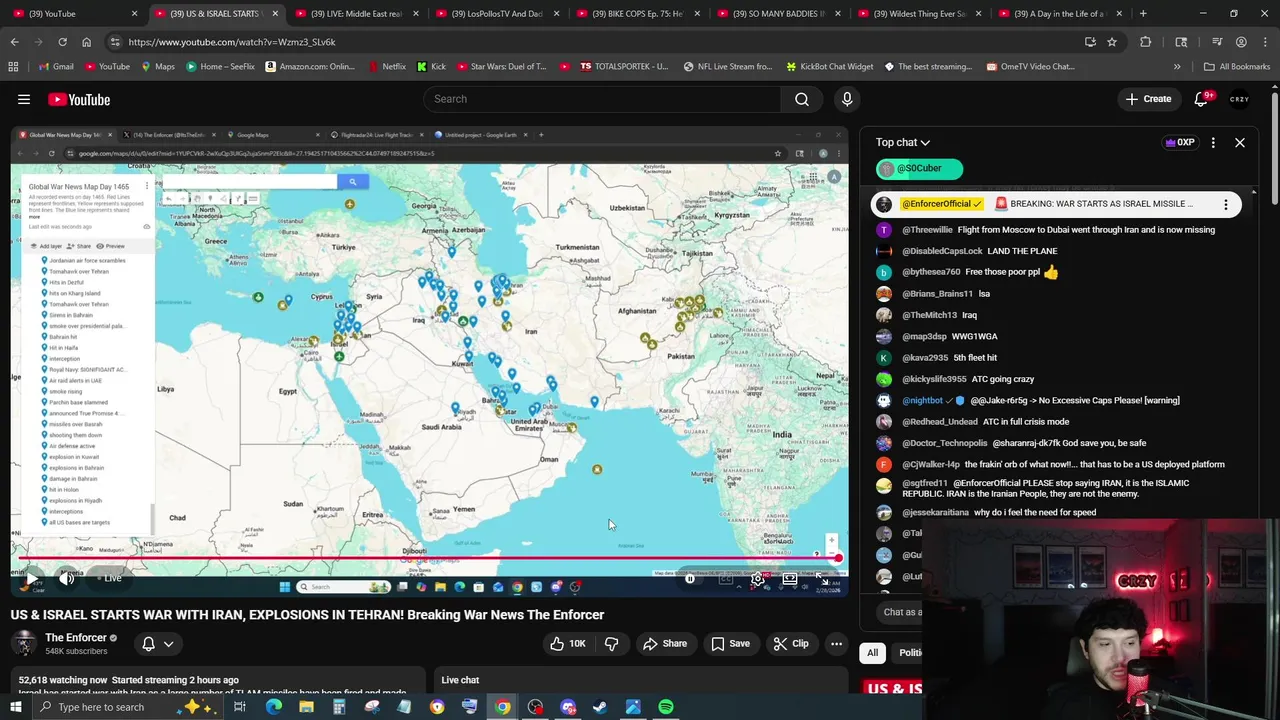The width and height of the screenshot is (1280, 720).
Task: Close the live chat panel with the X
Action: (1240, 142)
